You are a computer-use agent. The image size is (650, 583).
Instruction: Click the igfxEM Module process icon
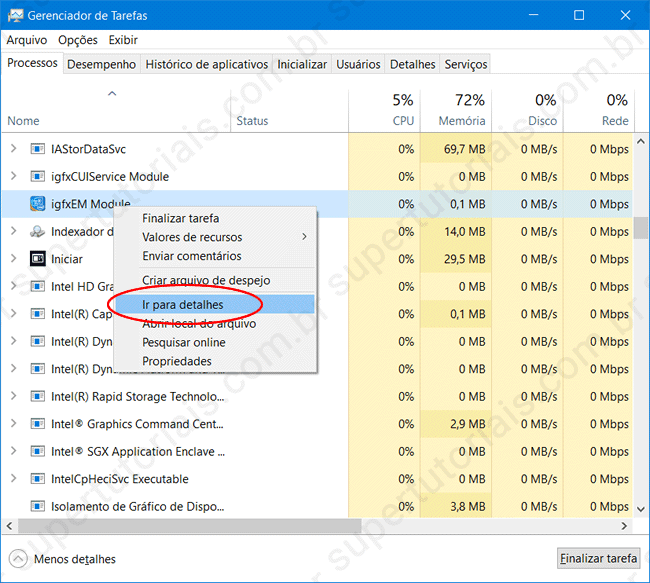click(x=37, y=204)
